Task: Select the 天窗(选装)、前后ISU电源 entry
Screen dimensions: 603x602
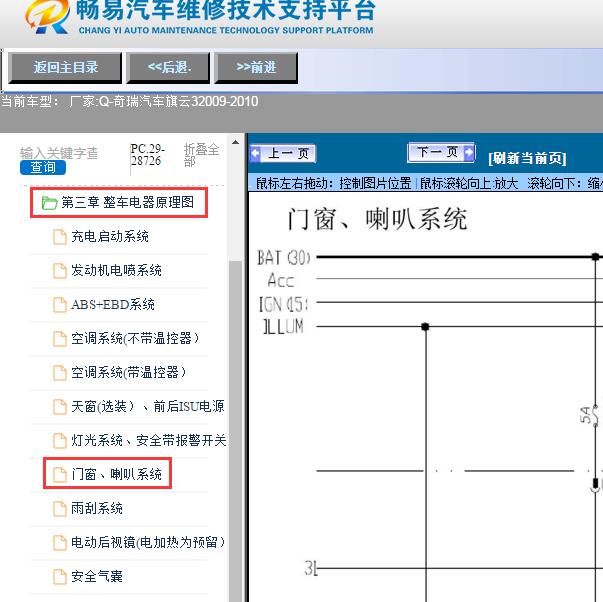Action: [147, 407]
